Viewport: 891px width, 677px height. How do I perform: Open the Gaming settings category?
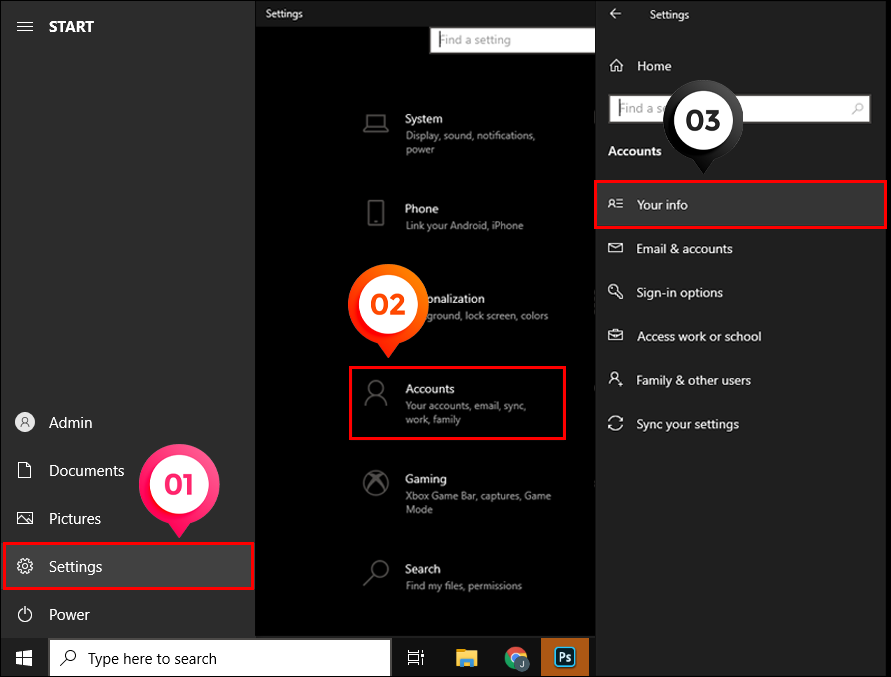click(x=457, y=493)
